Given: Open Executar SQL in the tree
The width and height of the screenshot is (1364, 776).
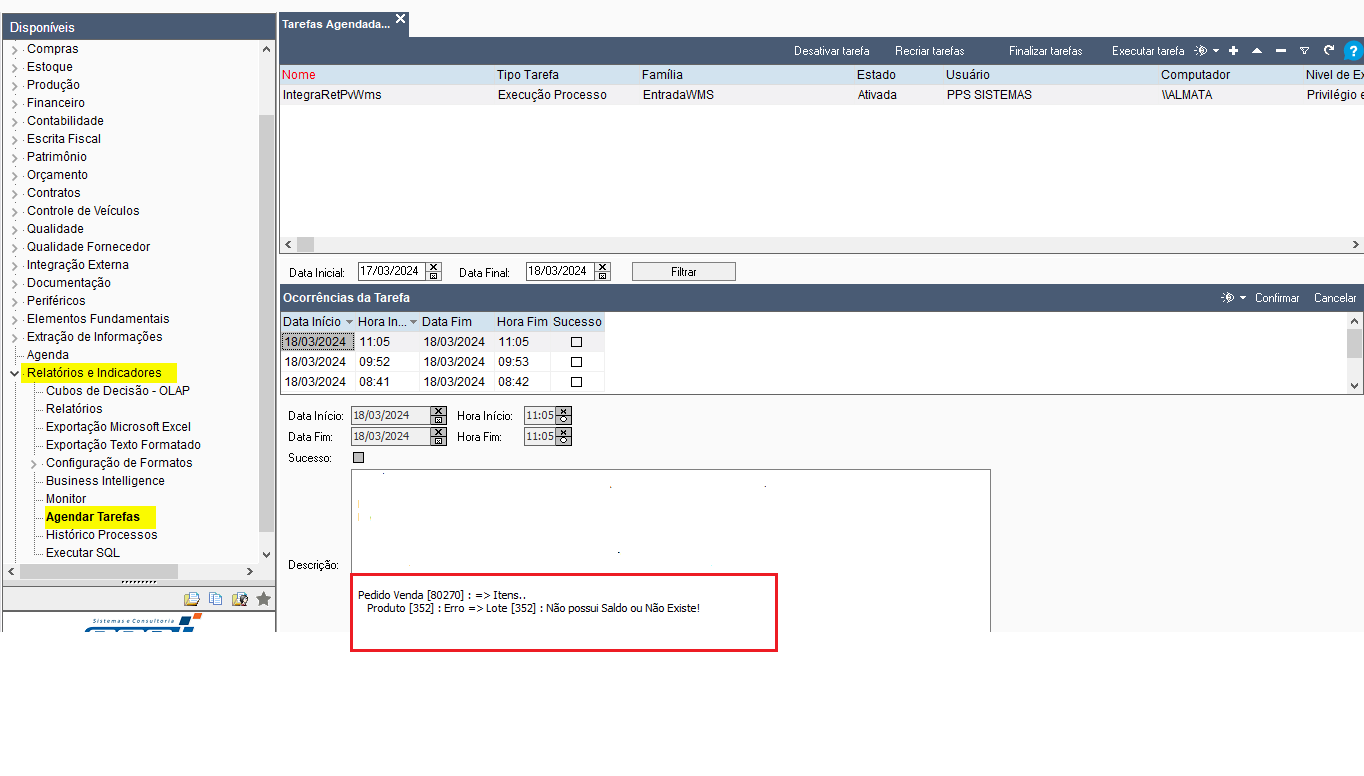Looking at the screenshot, I should (83, 553).
